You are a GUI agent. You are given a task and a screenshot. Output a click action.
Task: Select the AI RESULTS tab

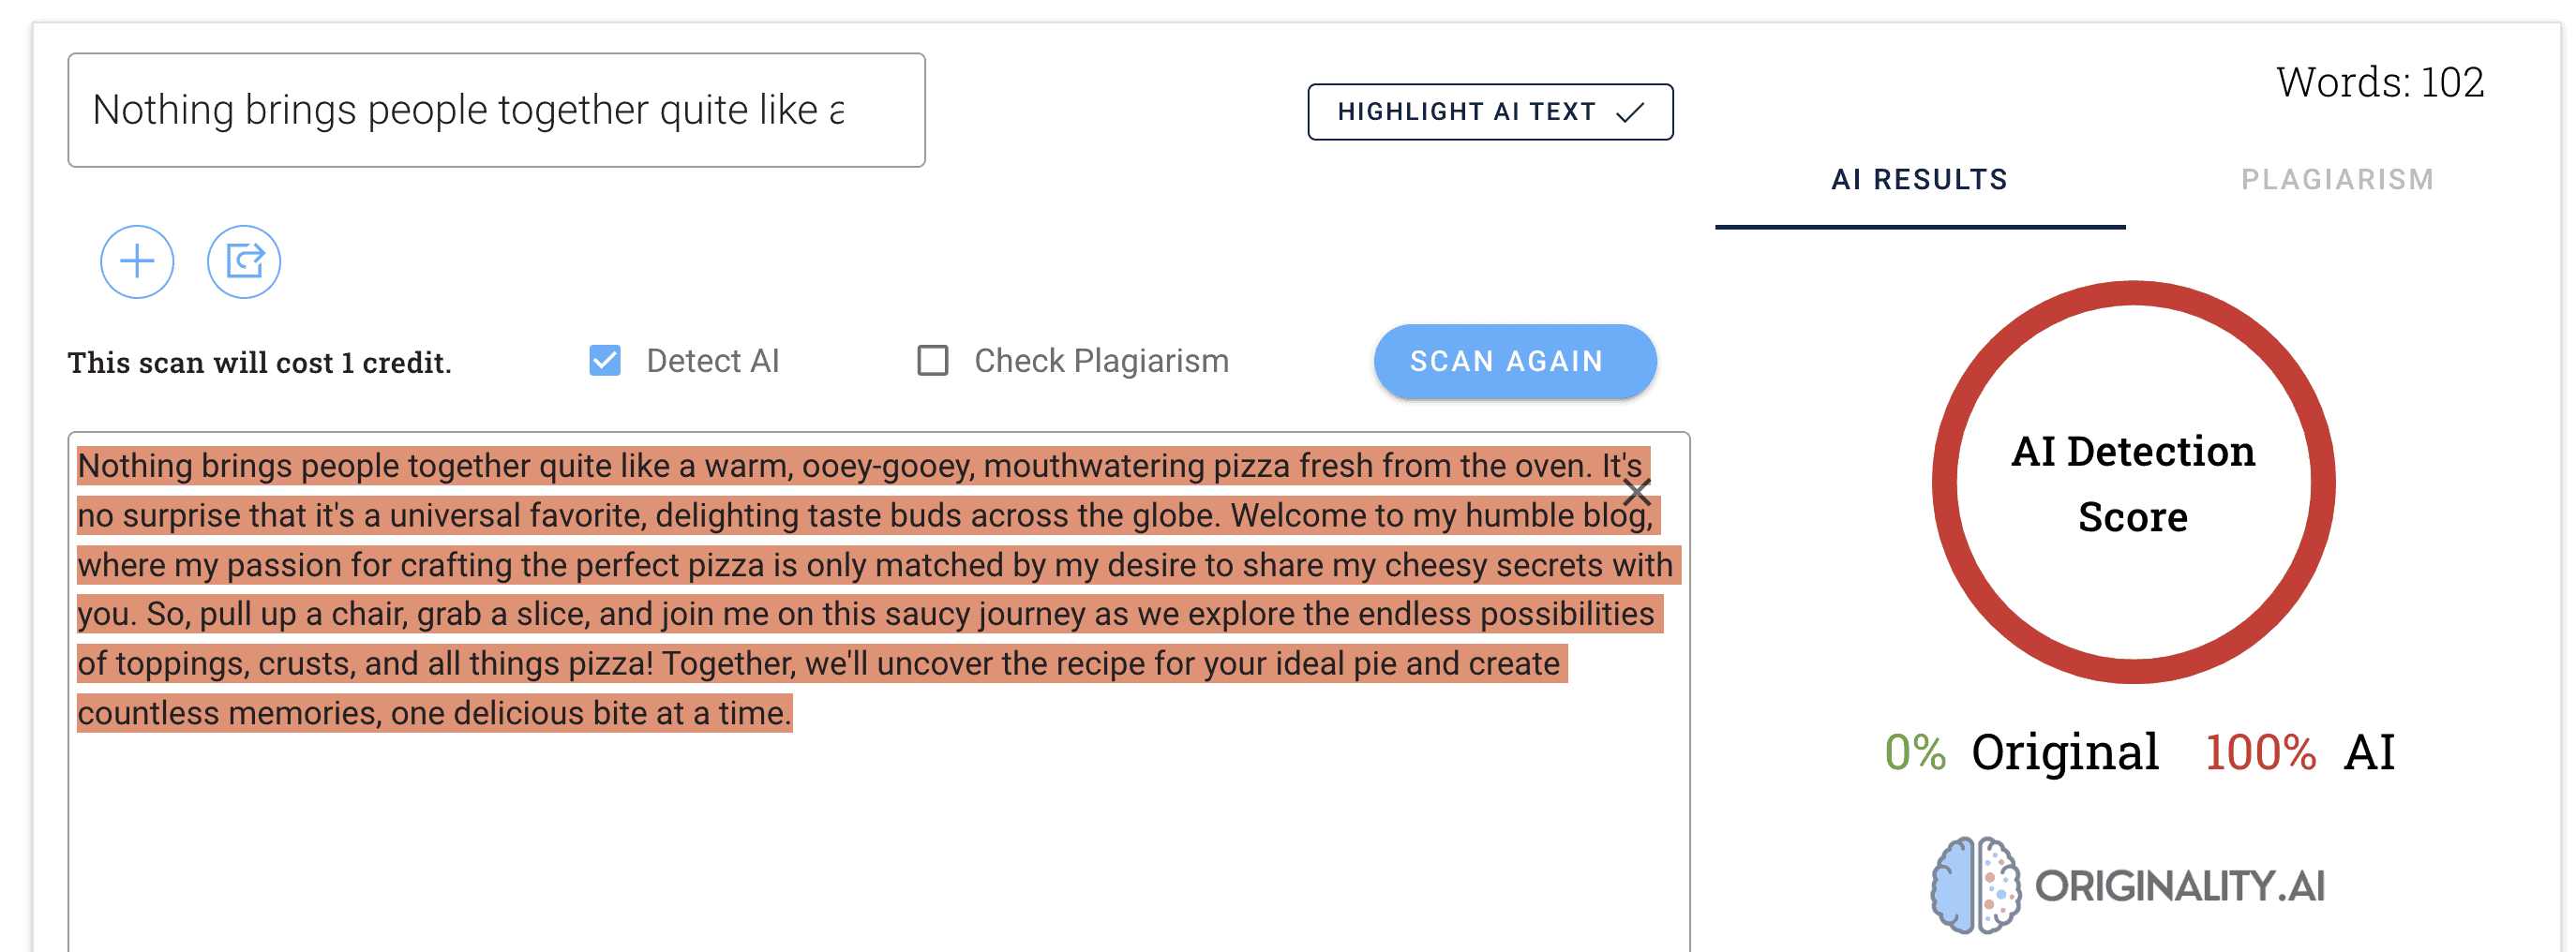[x=1919, y=180]
